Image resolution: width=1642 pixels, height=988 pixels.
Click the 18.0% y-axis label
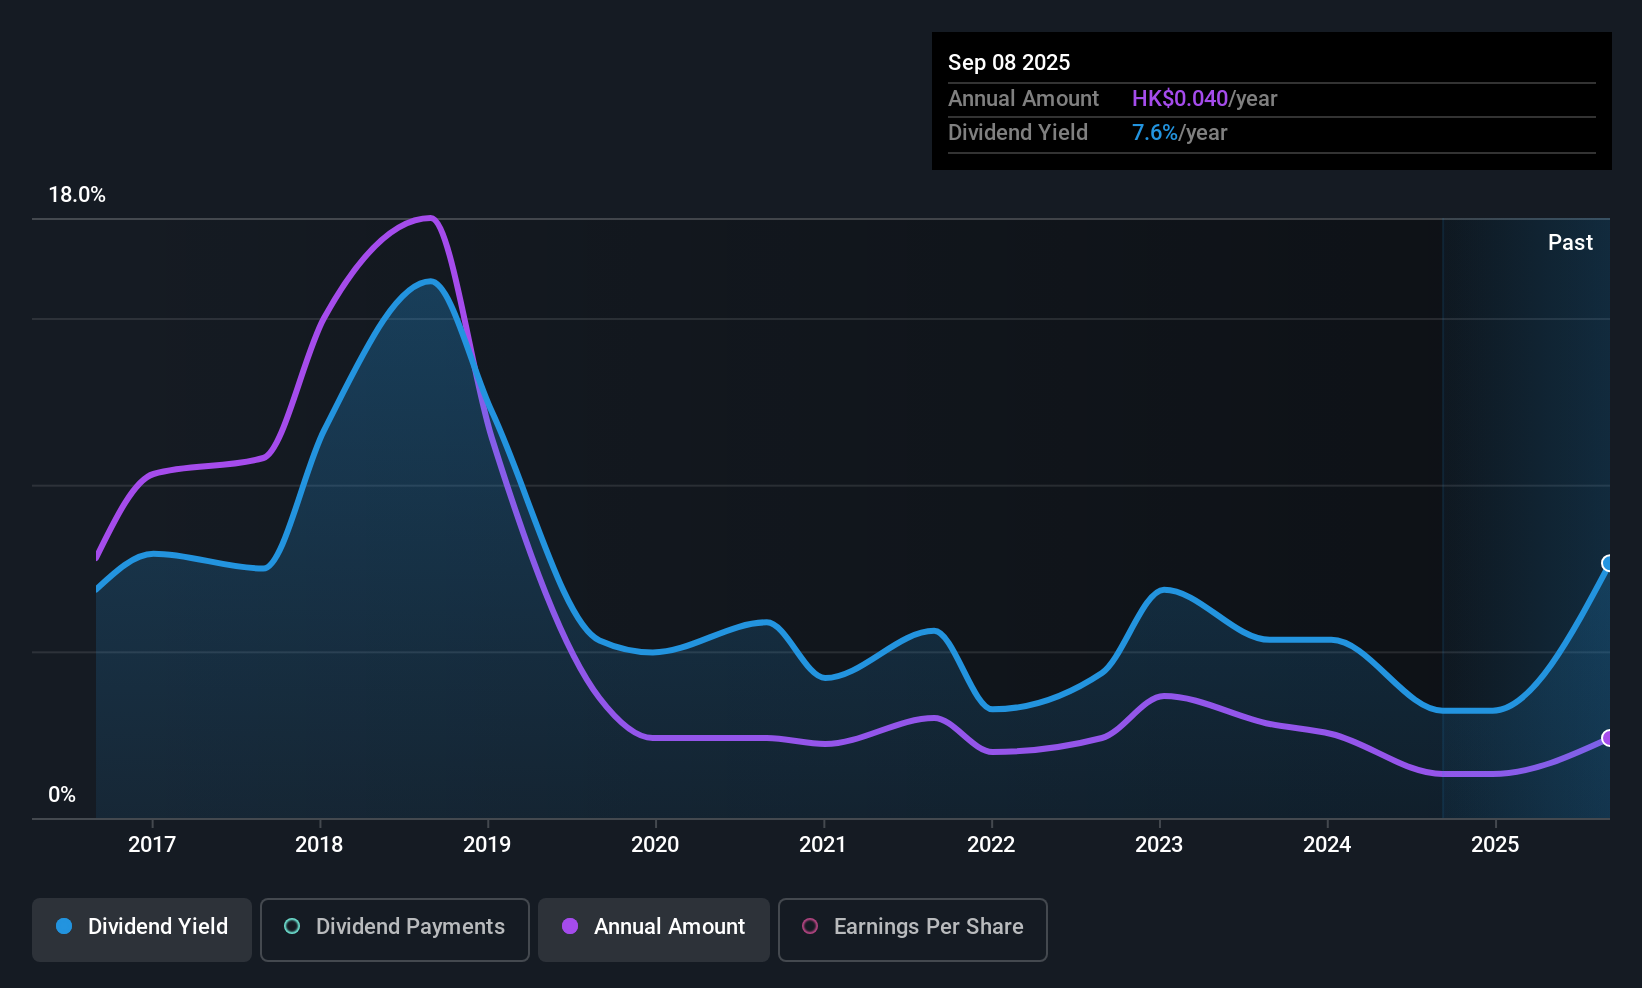click(x=77, y=195)
